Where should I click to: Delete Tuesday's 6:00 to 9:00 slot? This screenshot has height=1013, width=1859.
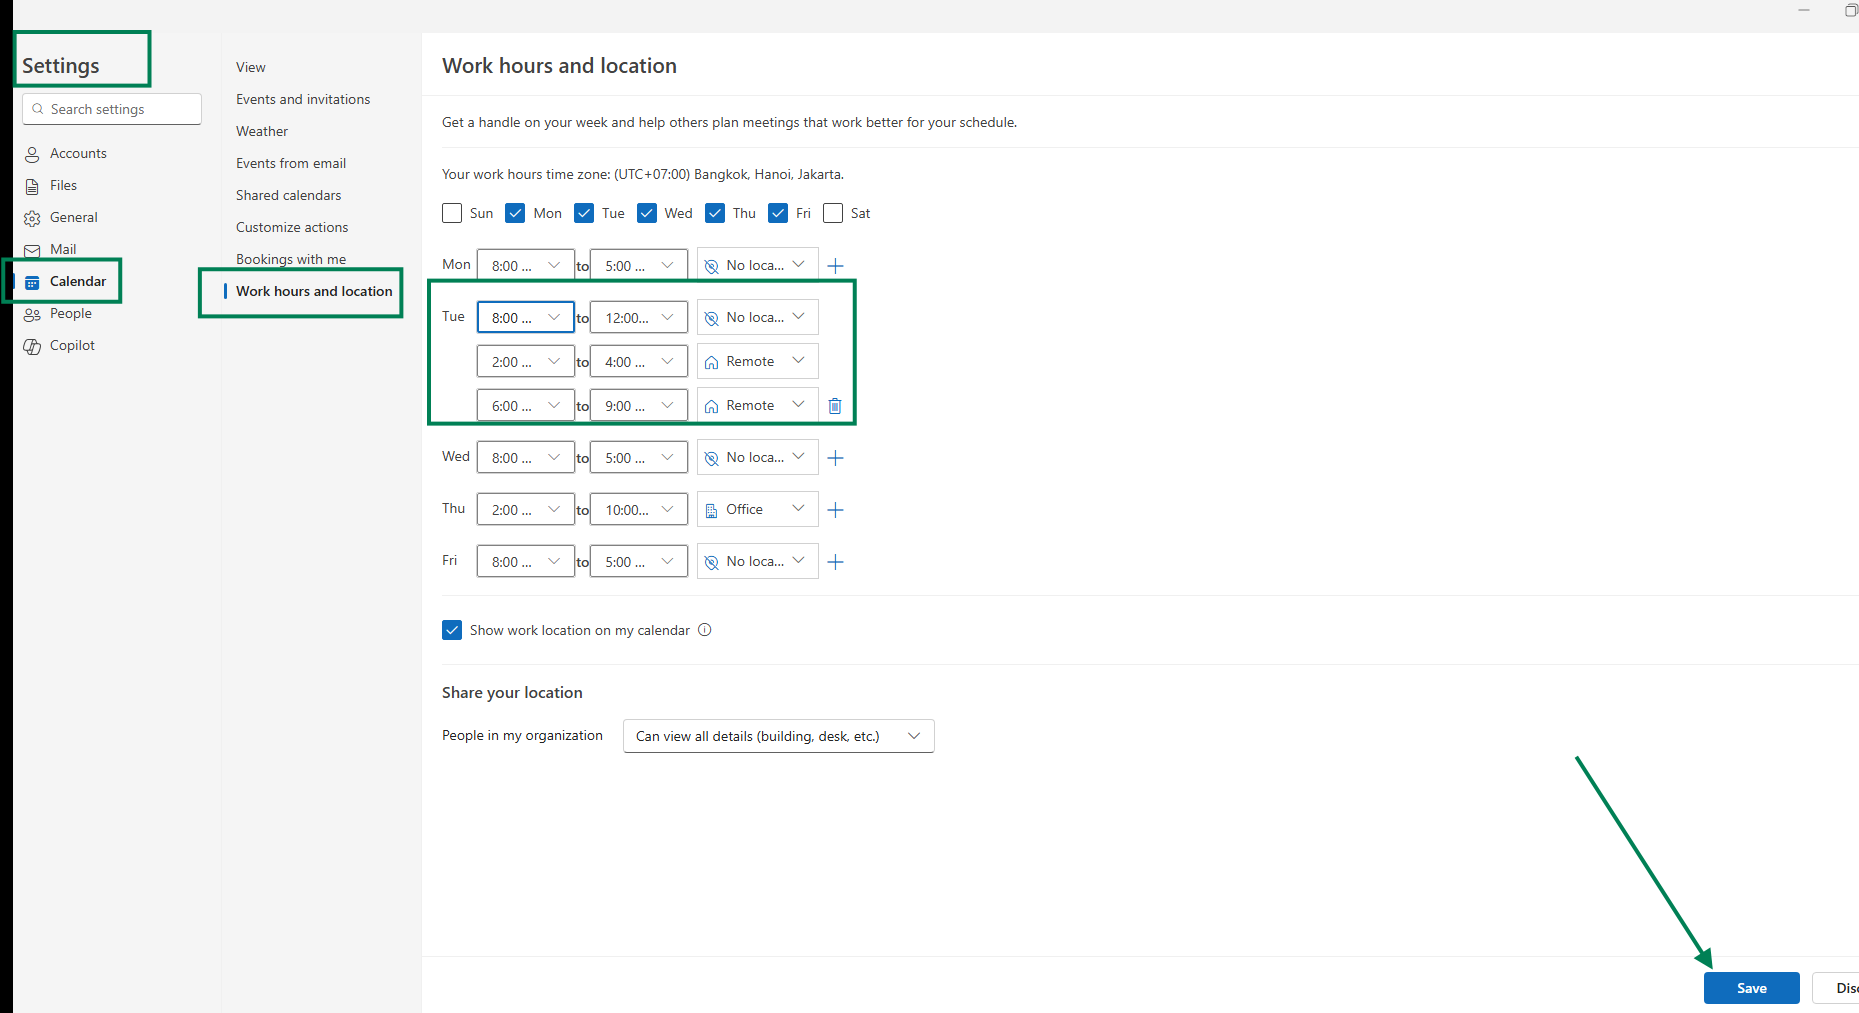point(835,406)
